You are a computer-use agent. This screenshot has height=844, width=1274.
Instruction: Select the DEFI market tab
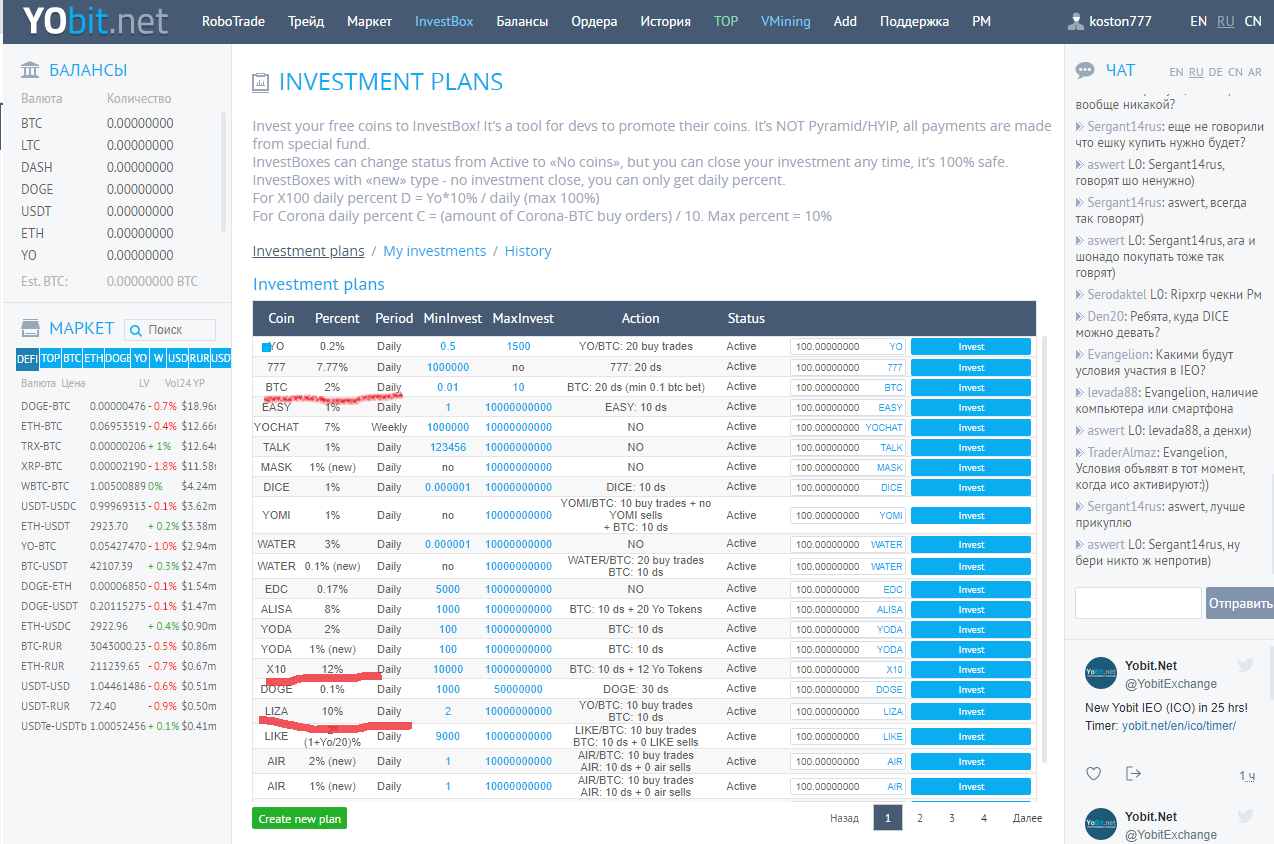pyautogui.click(x=27, y=358)
